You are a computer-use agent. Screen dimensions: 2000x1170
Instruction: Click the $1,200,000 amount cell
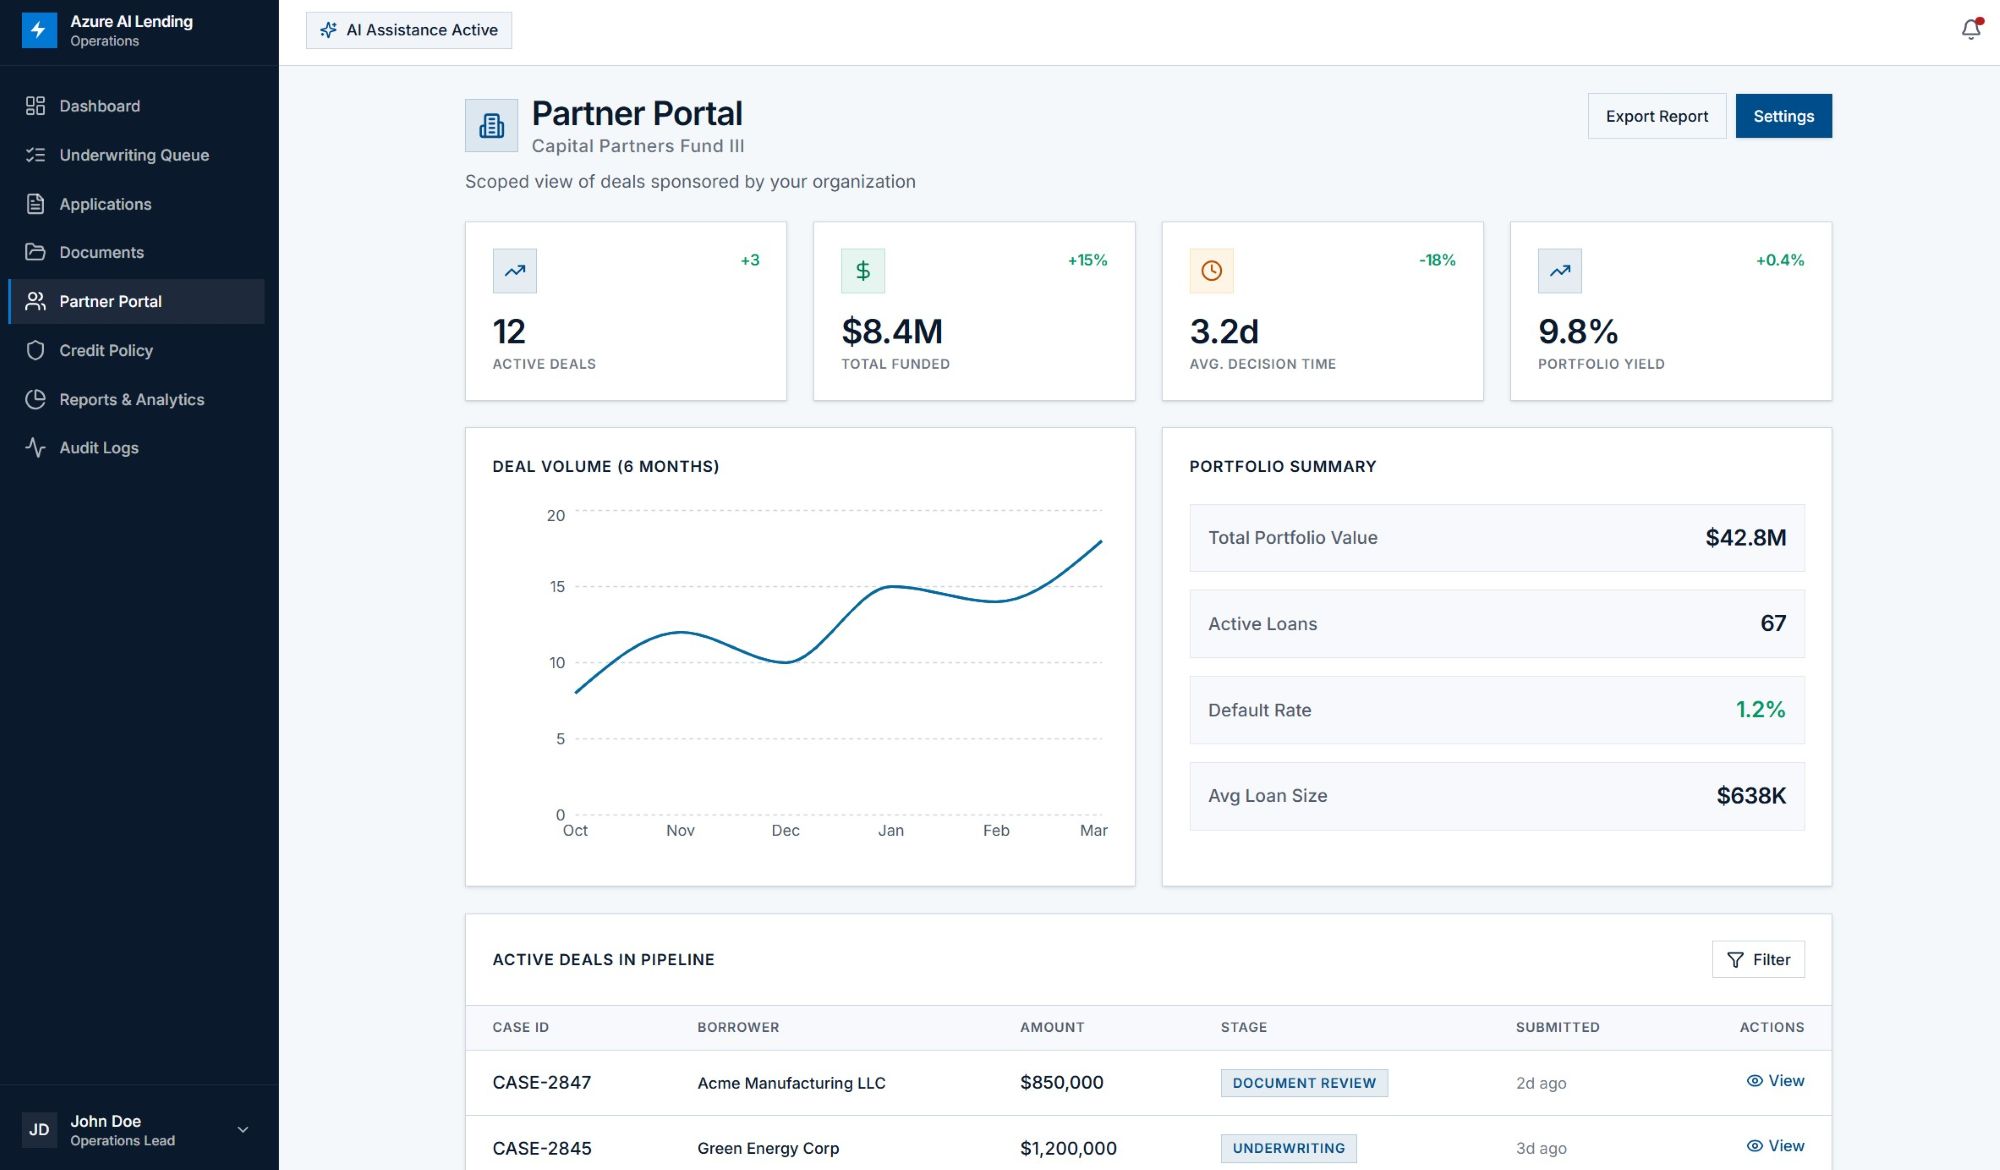tap(1068, 1148)
